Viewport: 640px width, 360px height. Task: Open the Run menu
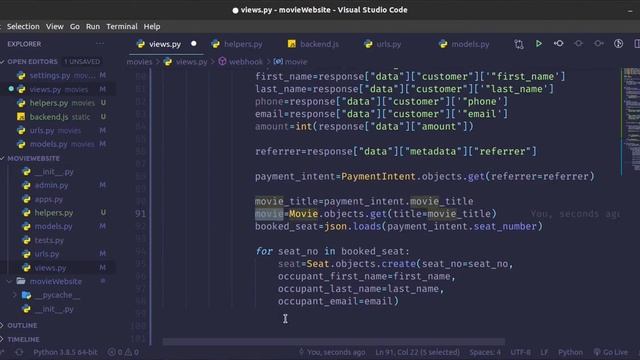pos(93,27)
